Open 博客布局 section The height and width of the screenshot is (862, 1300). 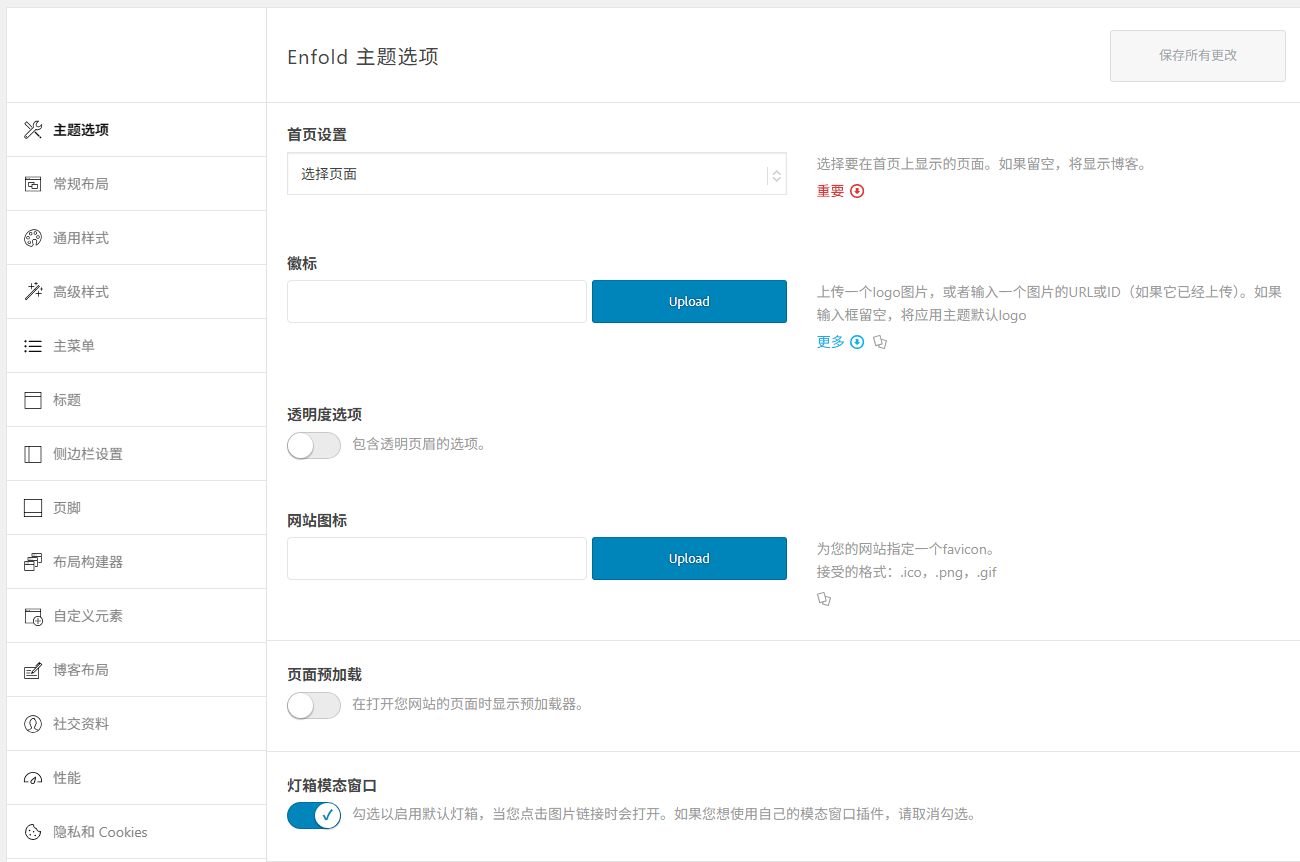click(x=137, y=670)
